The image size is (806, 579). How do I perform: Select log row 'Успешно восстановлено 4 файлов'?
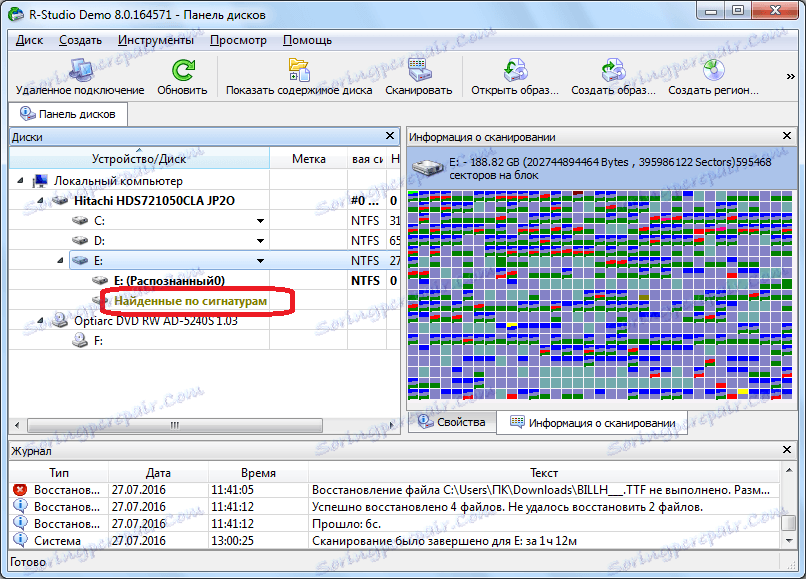coord(394,506)
